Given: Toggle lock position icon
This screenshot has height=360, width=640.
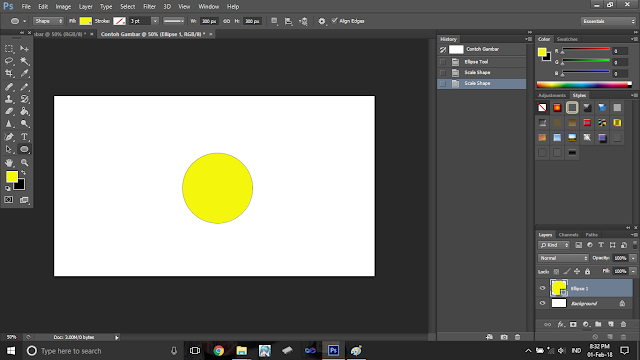Looking at the screenshot, I should click(577, 271).
